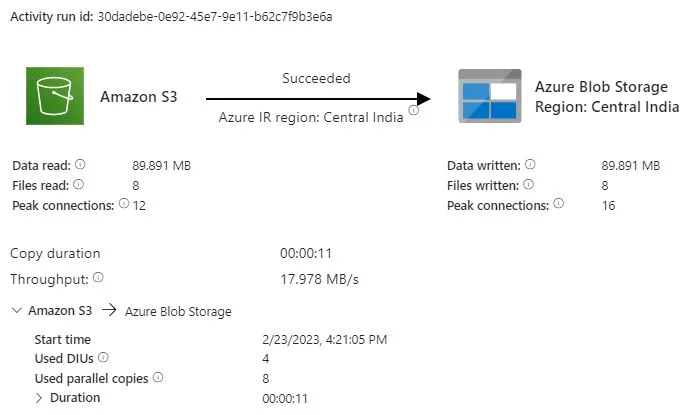The image size is (686, 415).
Task: Click the Start time value 4:21:05 PM
Action: pyautogui.click(x=325, y=339)
